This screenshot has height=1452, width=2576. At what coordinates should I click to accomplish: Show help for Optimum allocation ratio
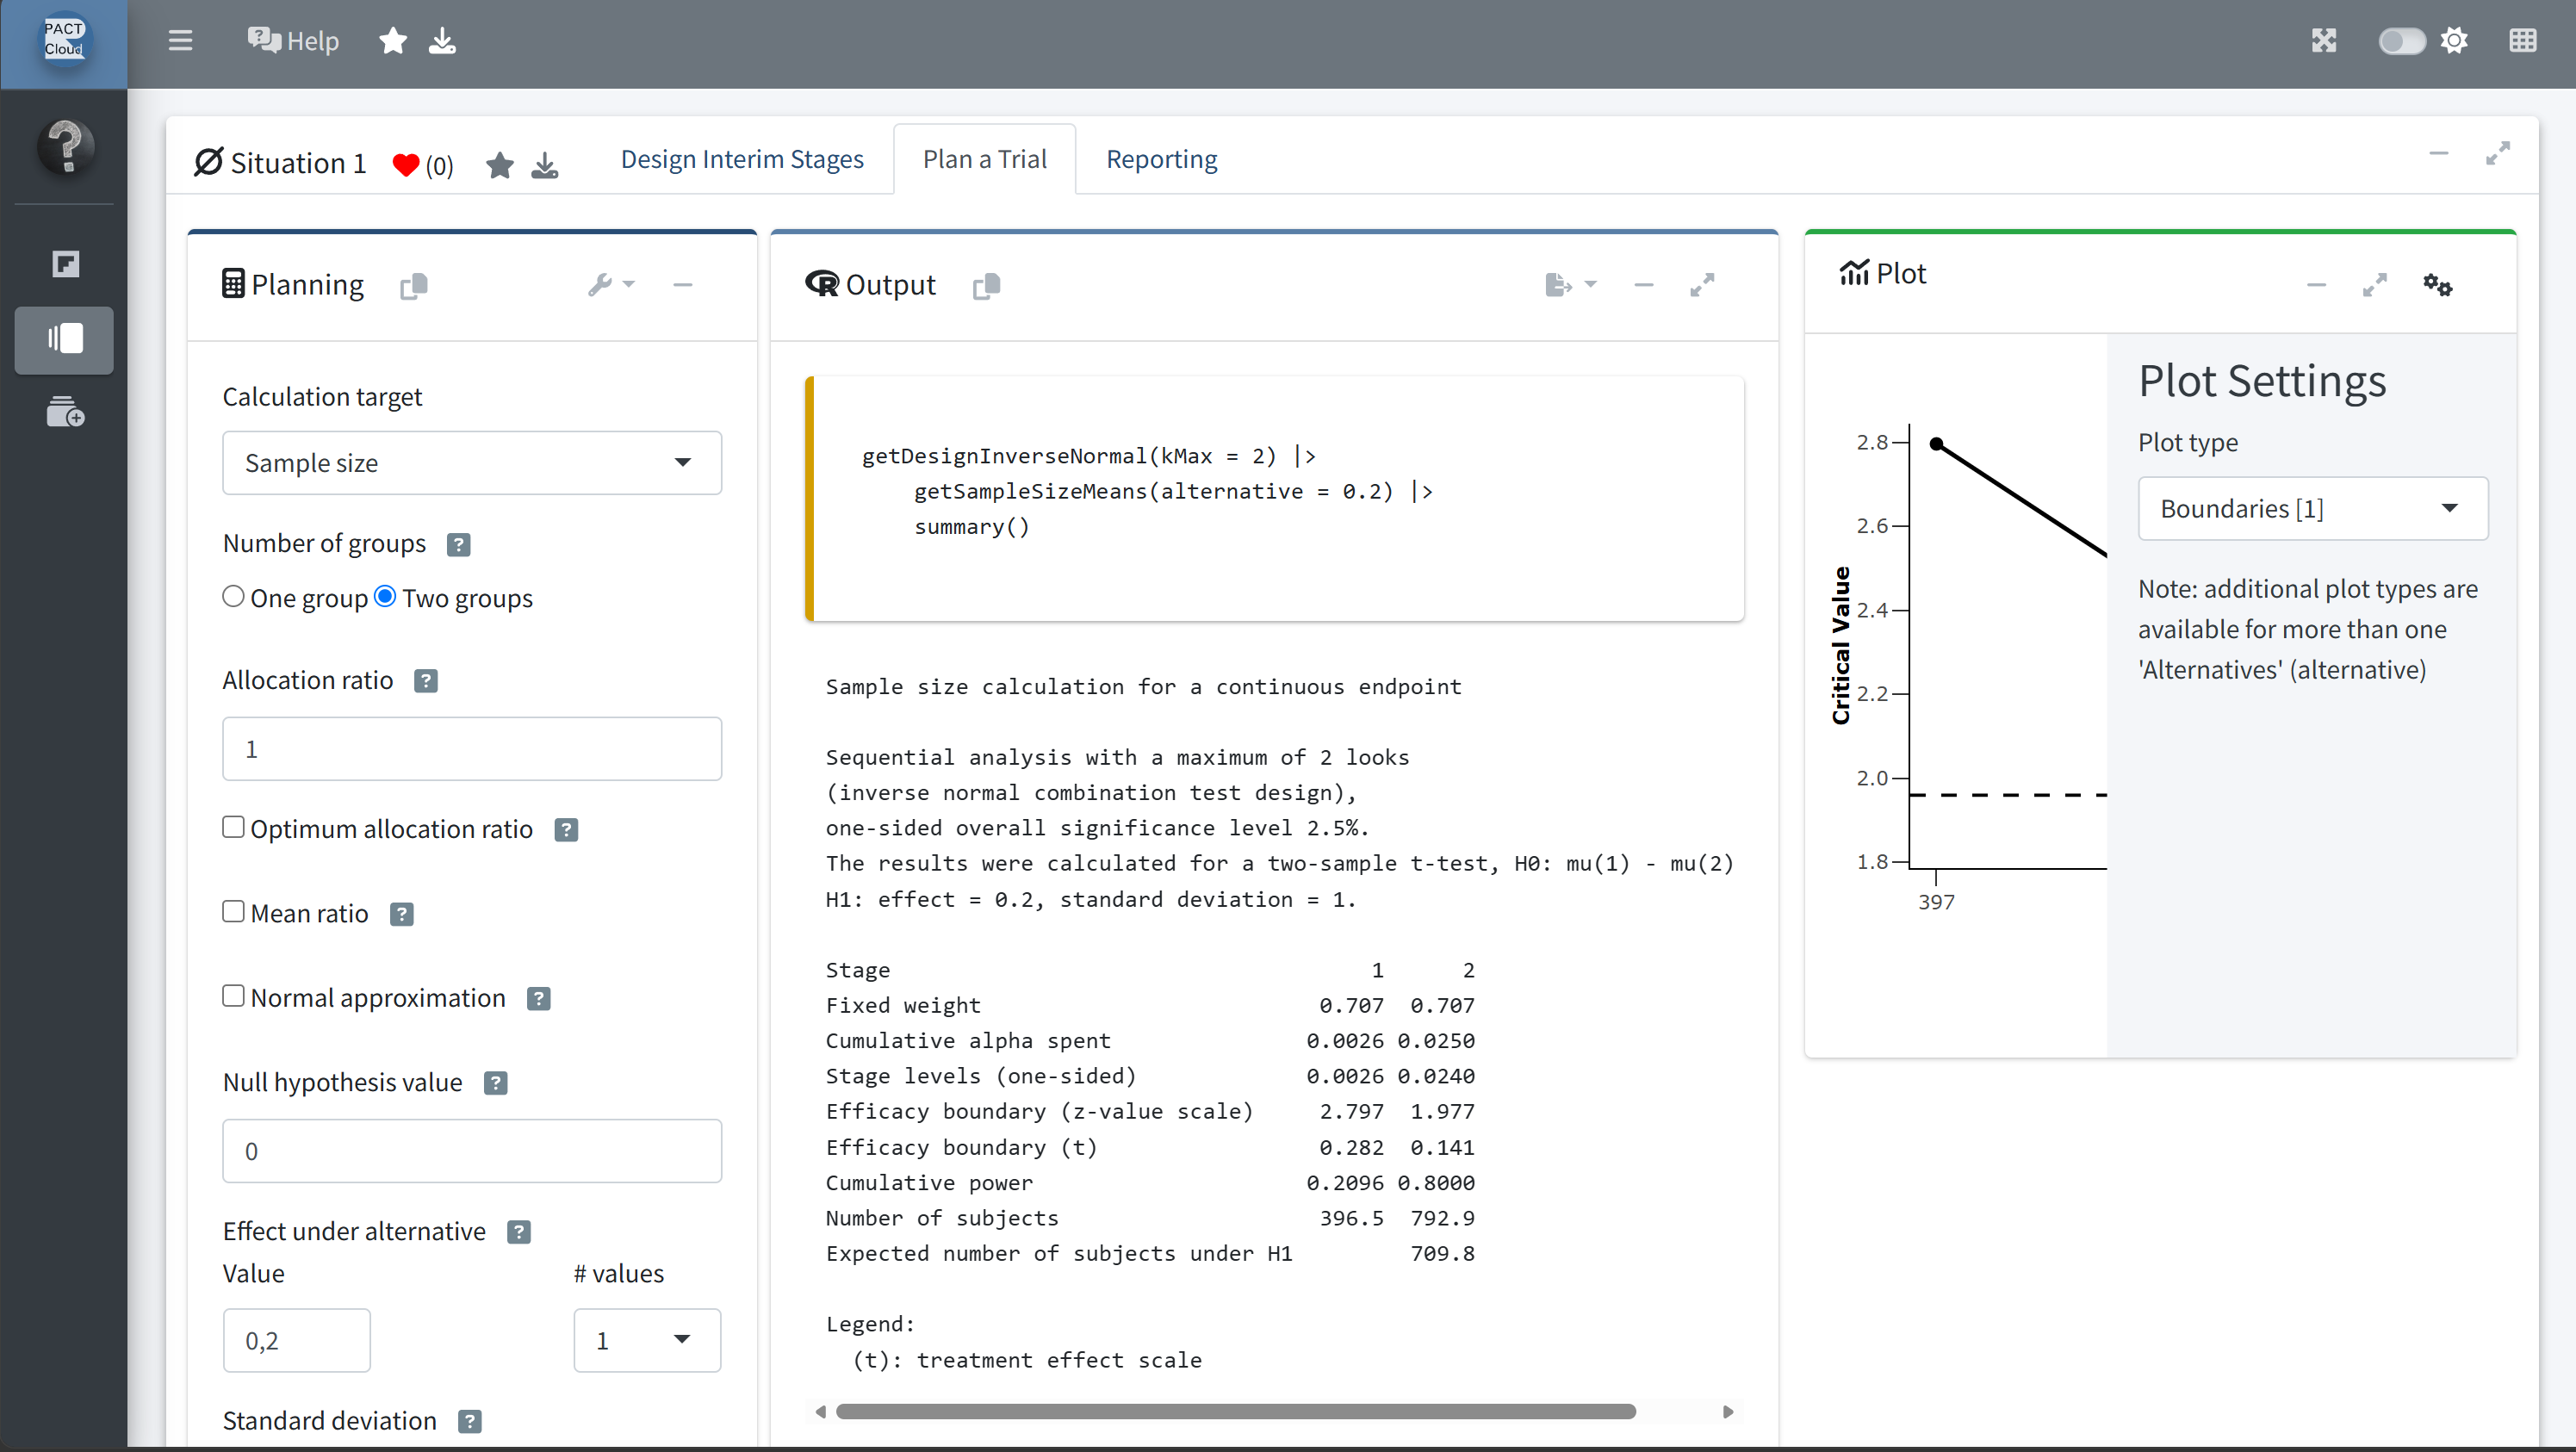(x=566, y=830)
